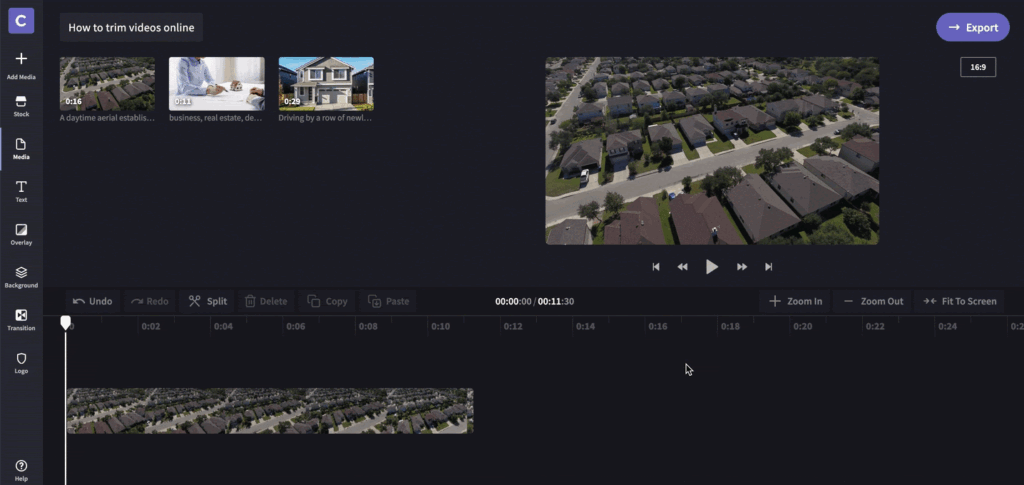1024x485 pixels.
Task: Open the Stock library in sidebar
Action: point(21,106)
